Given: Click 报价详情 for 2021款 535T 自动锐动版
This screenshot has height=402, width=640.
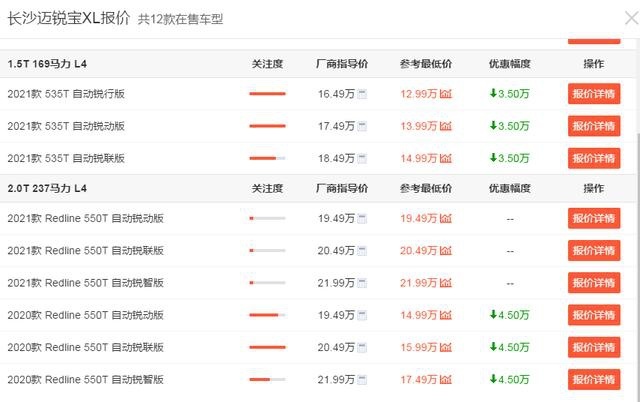Looking at the screenshot, I should 594,126.
